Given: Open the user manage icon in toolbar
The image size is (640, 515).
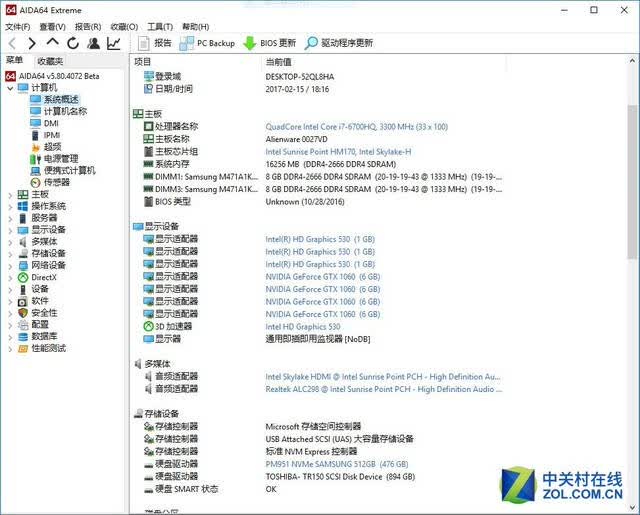Looking at the screenshot, I should (x=93, y=43).
